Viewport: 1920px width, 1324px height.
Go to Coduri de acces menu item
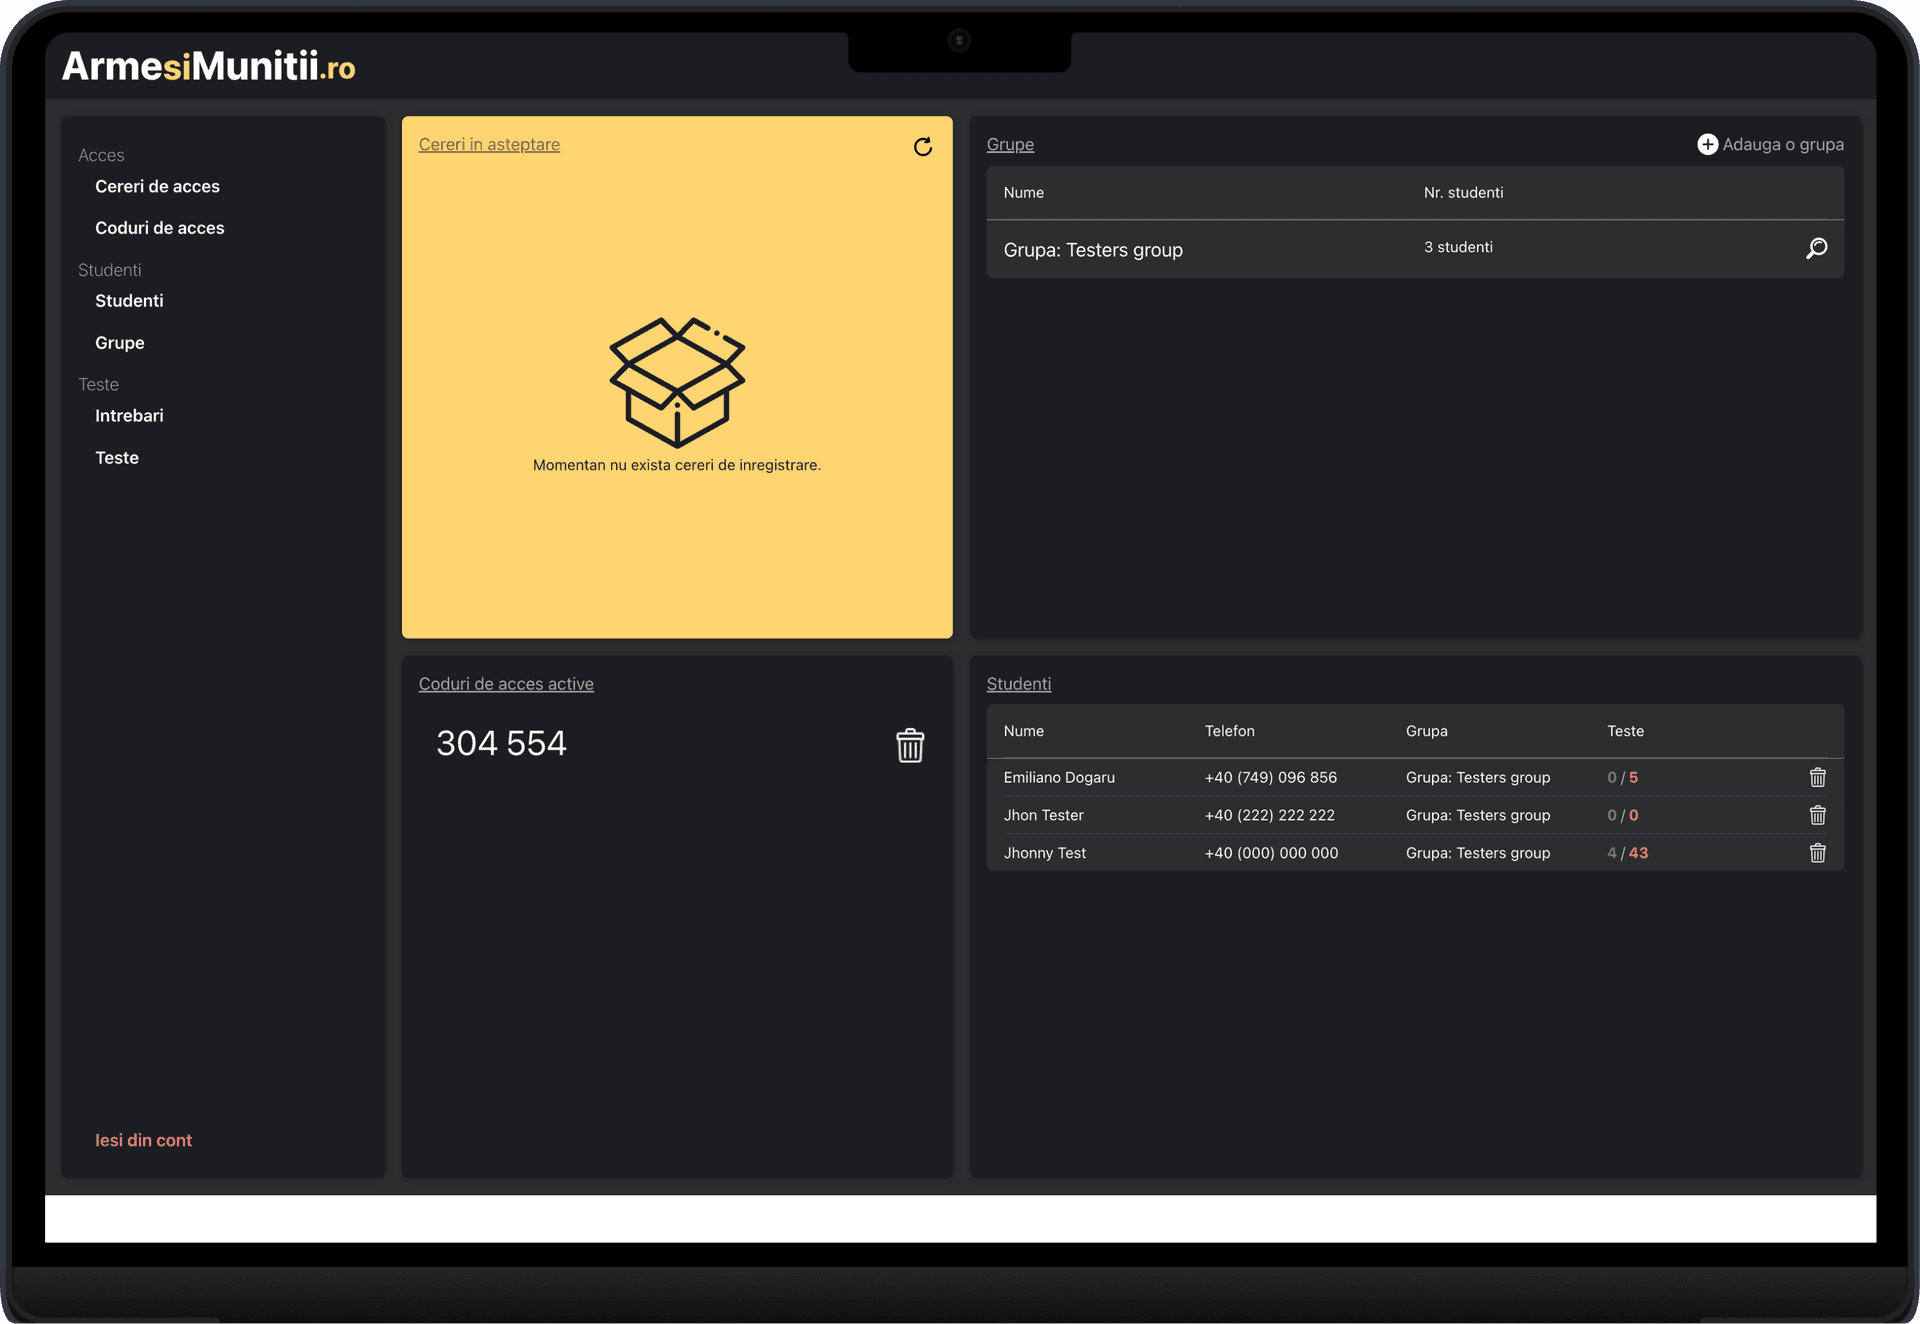[x=159, y=228]
